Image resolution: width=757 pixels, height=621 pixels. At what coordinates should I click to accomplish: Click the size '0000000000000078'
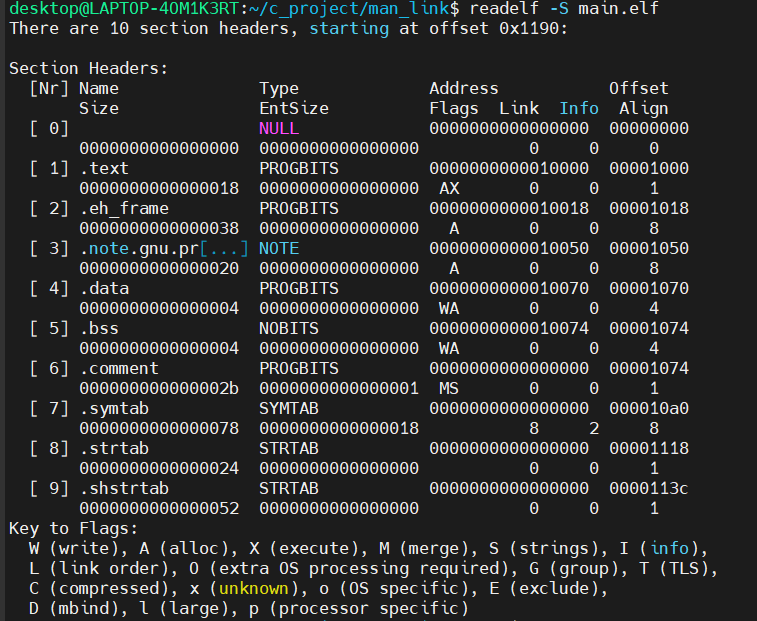coord(159,429)
